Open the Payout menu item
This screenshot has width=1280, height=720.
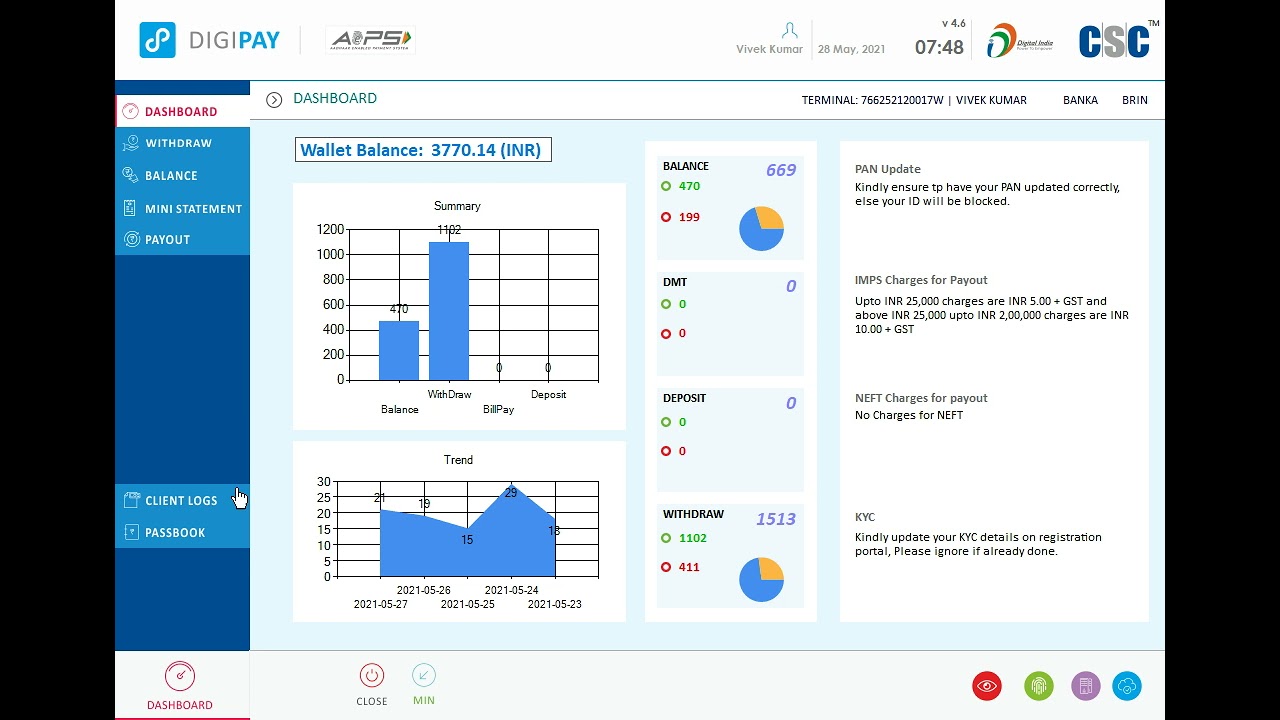pos(182,239)
